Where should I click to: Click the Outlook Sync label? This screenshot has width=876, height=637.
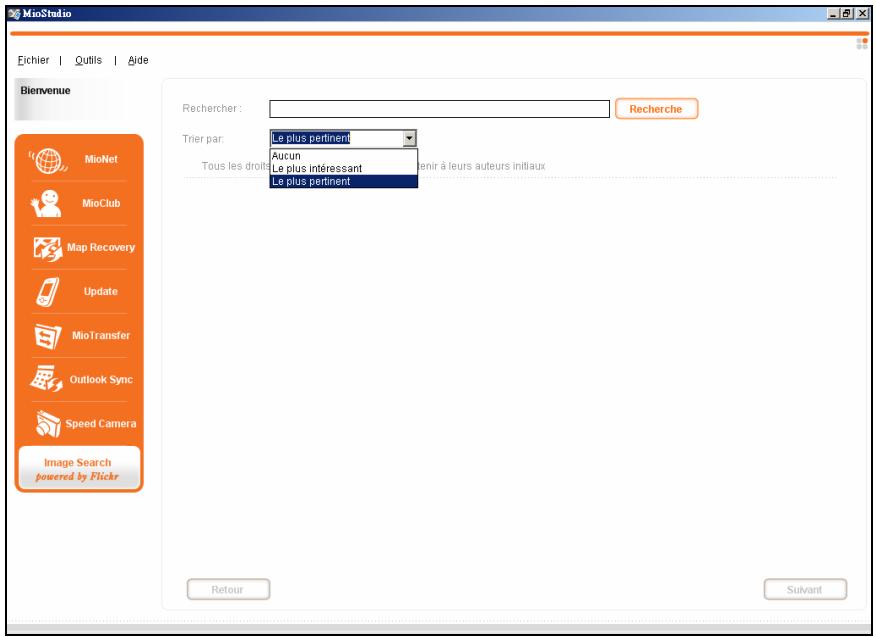pyautogui.click(x=101, y=380)
